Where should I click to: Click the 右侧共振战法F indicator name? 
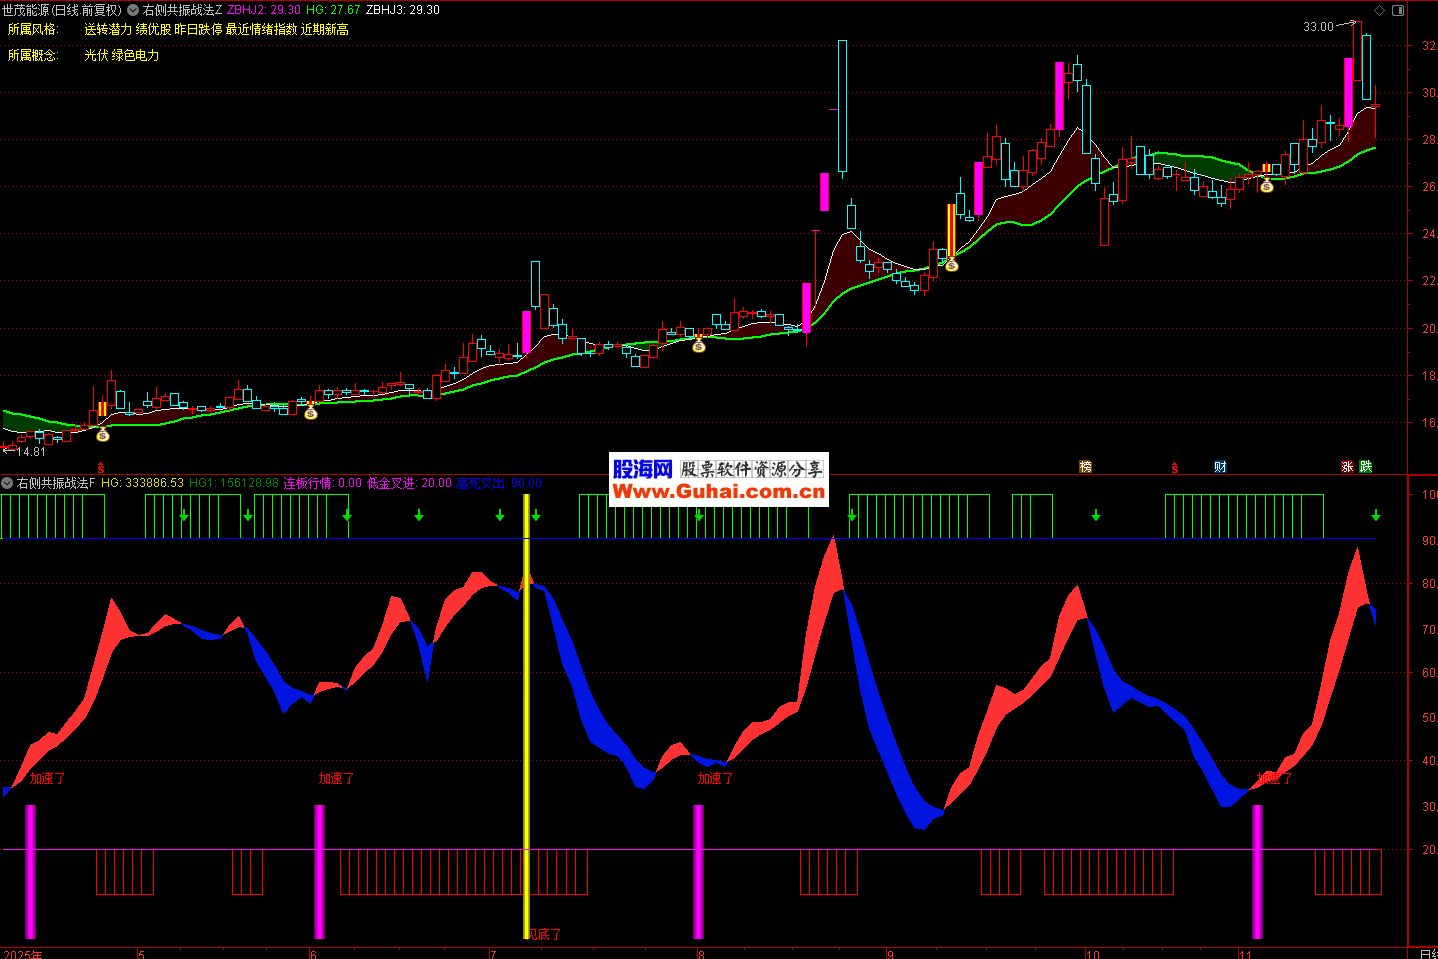coord(56,483)
